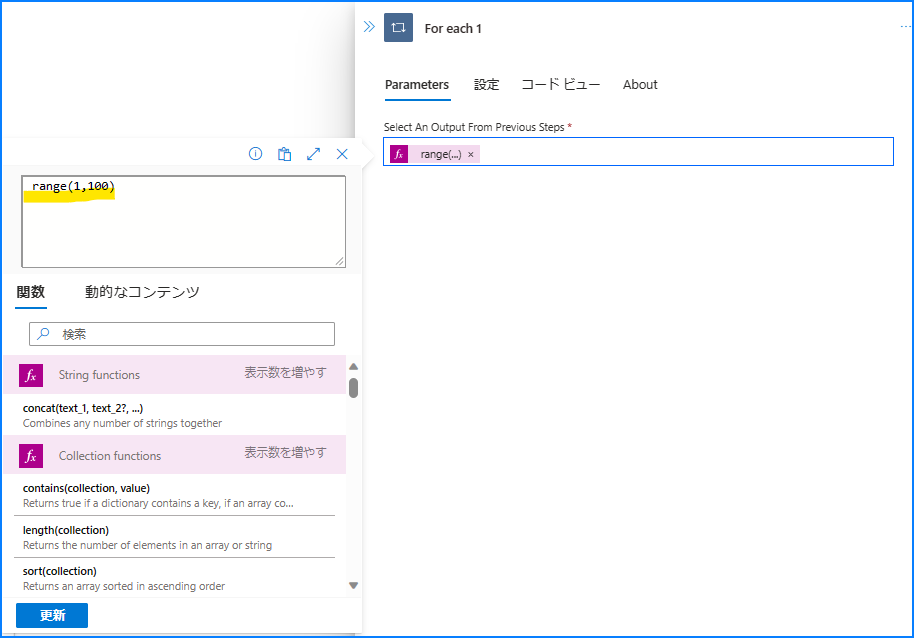Open the コード ビュー tab

tap(561, 84)
